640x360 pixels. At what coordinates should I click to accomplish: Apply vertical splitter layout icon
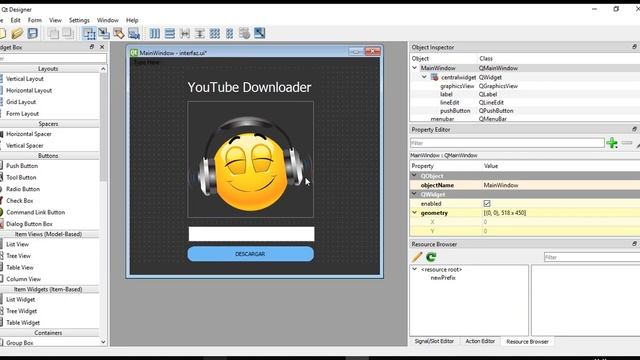coord(200,33)
